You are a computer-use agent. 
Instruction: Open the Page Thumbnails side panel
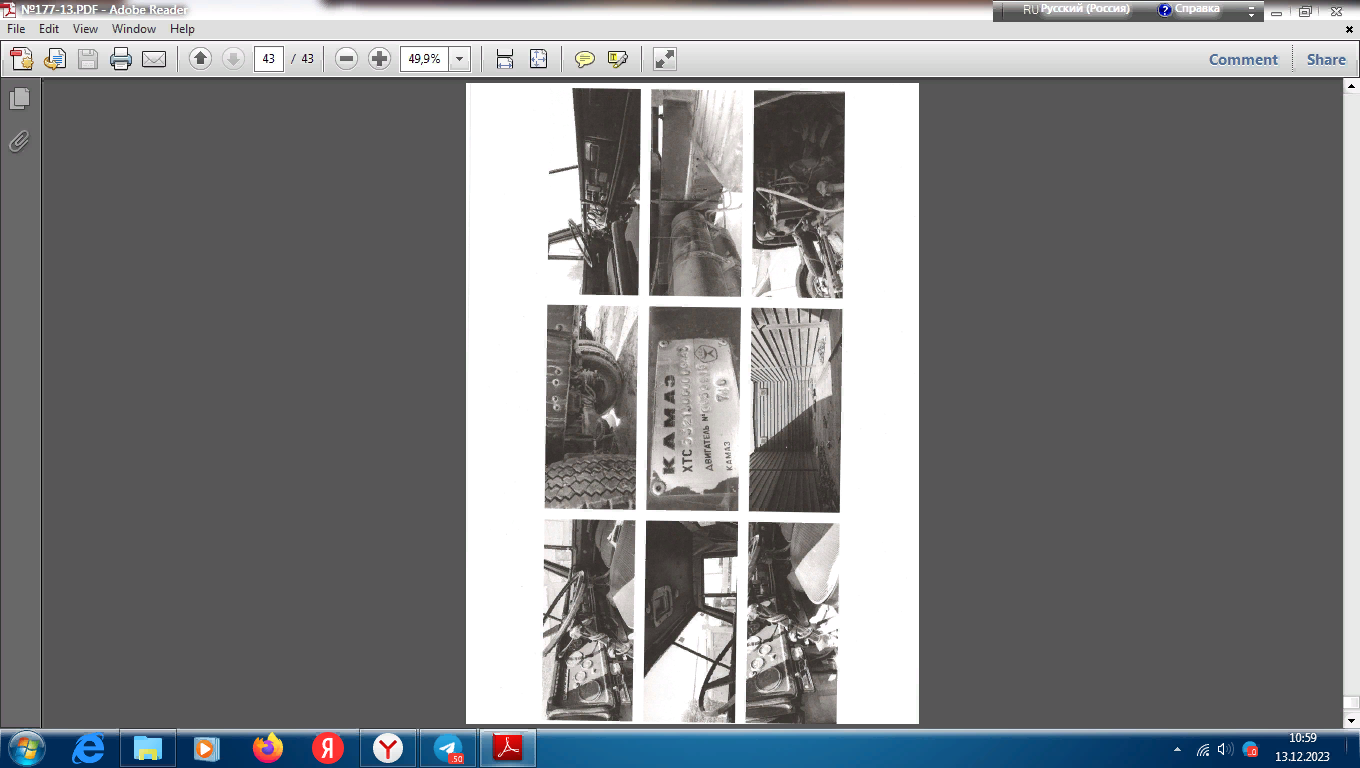20,98
